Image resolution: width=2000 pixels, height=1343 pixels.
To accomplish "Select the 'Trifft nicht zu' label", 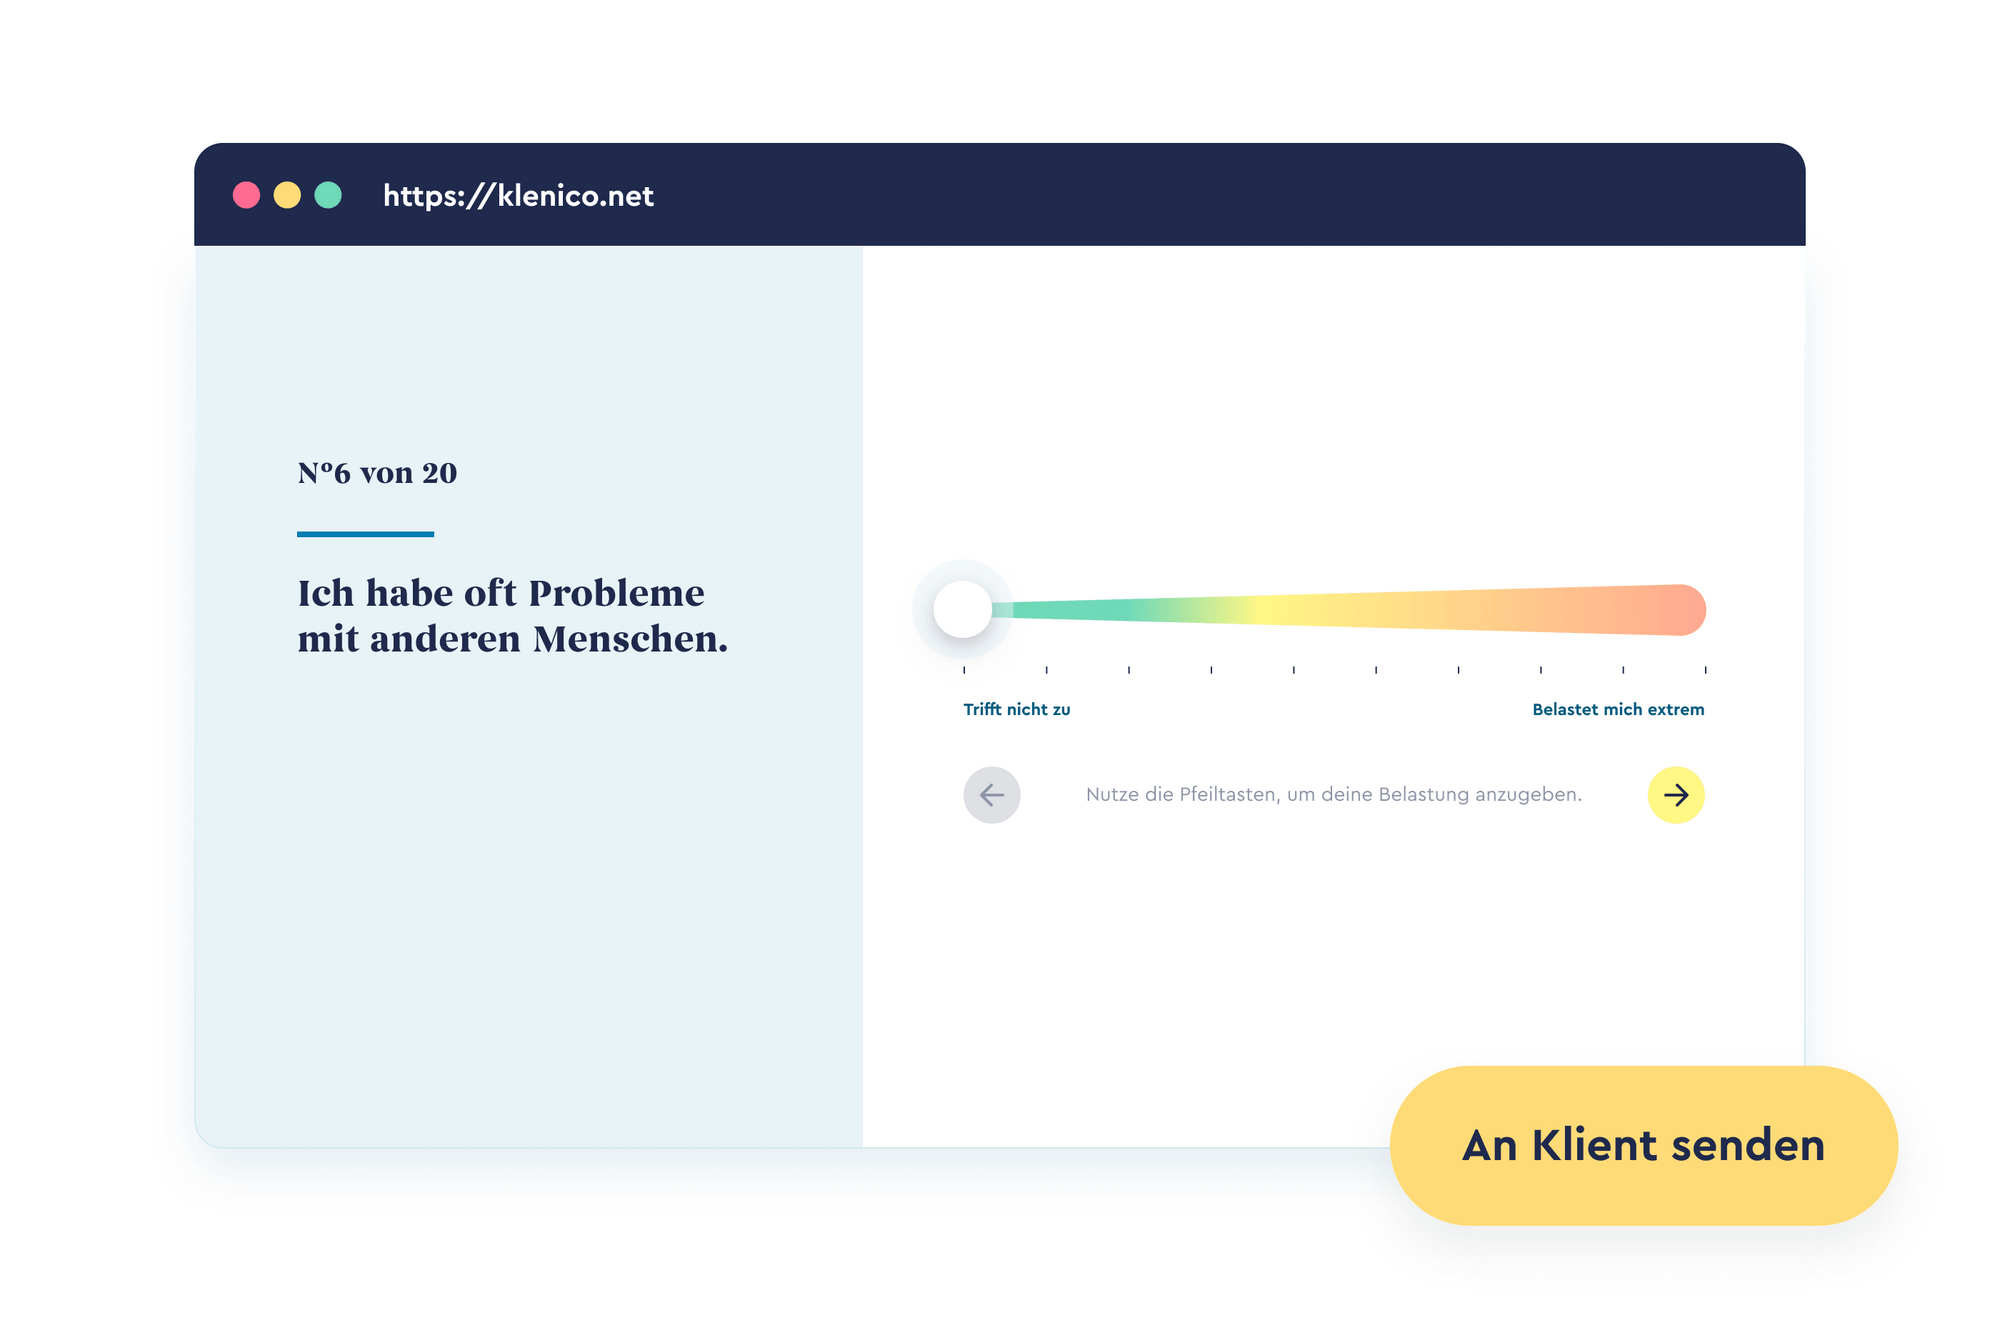I will (1016, 709).
